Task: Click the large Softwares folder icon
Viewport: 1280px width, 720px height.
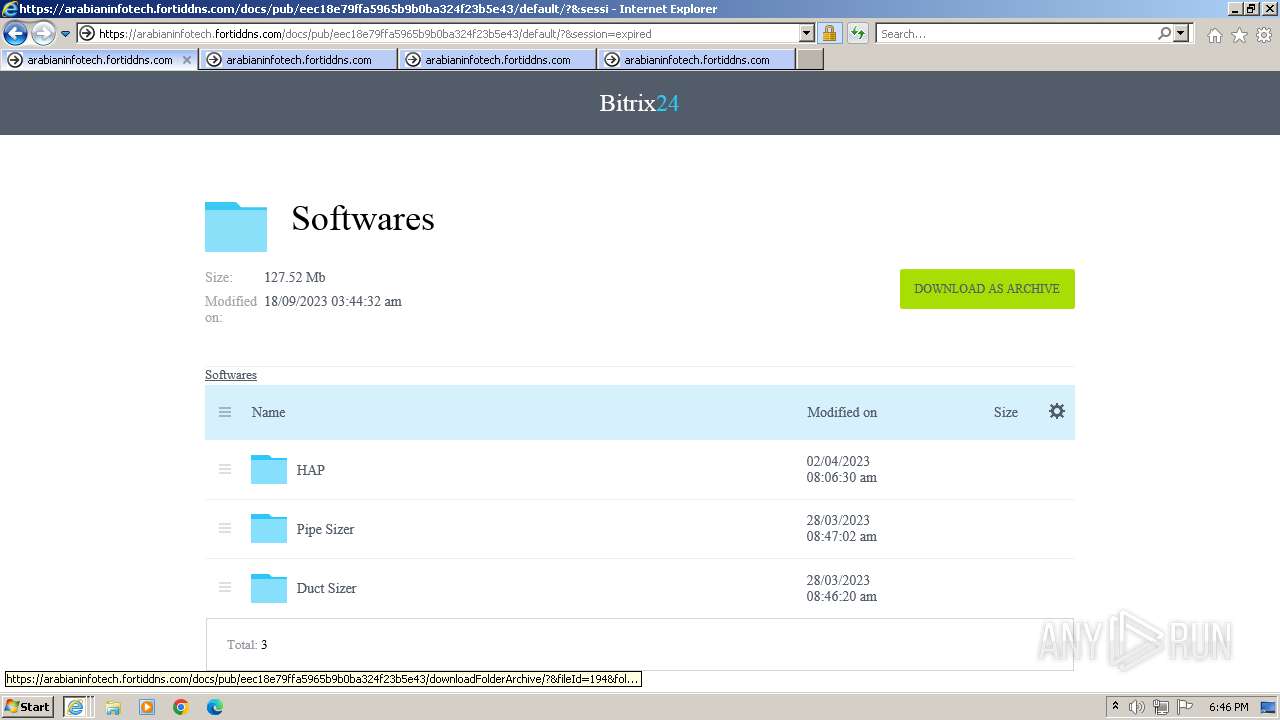Action: click(x=236, y=226)
